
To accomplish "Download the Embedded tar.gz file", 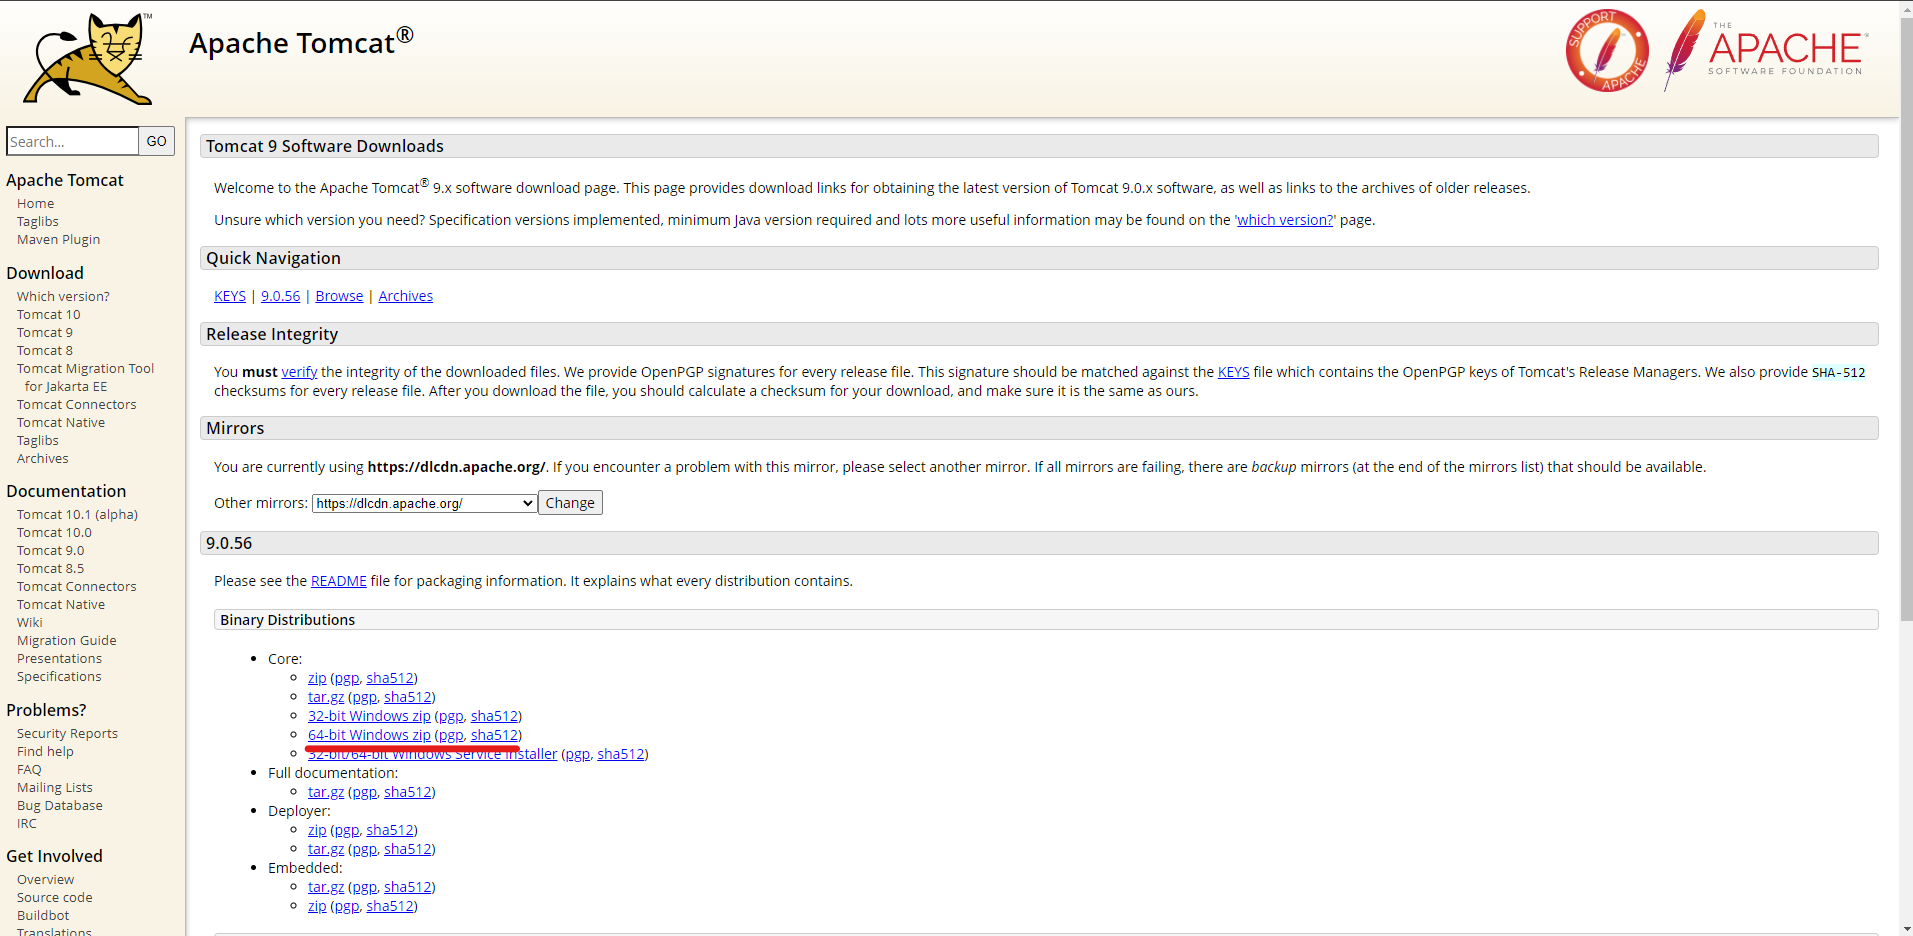I will point(326,887).
